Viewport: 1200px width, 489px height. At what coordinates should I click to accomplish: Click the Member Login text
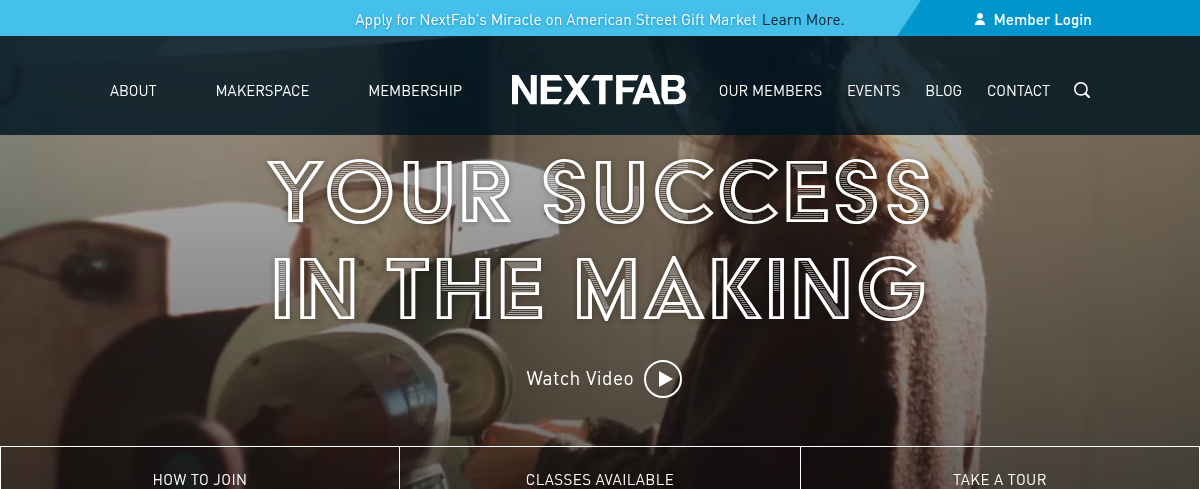pos(1043,19)
